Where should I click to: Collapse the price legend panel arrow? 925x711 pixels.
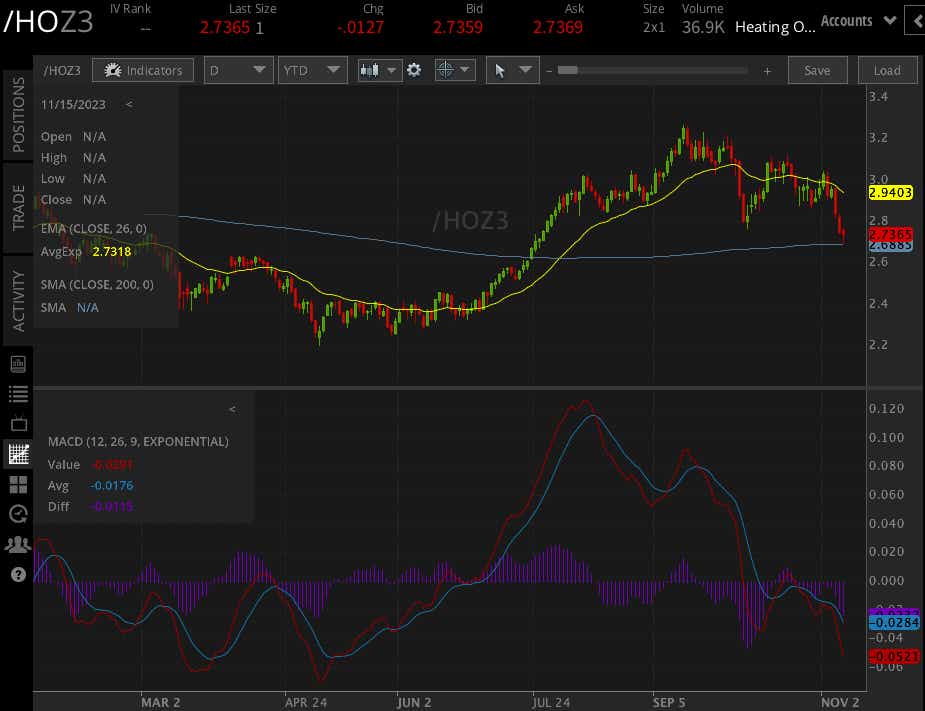(x=129, y=104)
